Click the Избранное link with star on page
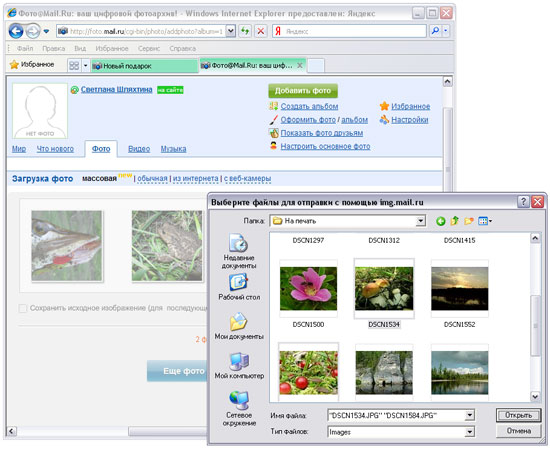Screen dimensions: 550x449 410,106
